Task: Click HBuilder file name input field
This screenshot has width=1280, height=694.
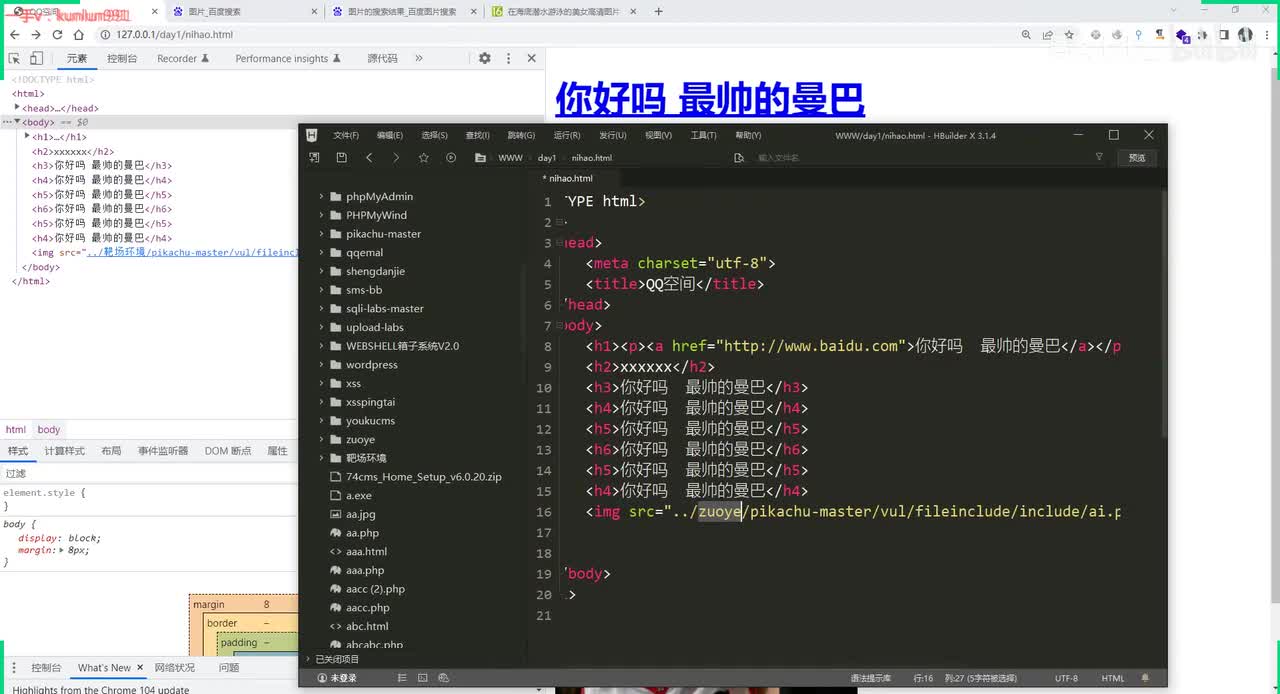Action: point(920,157)
